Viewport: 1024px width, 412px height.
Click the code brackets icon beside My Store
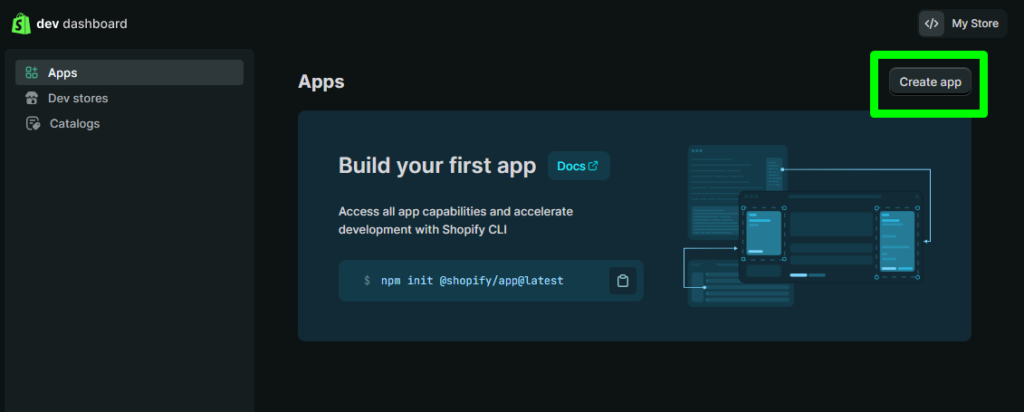click(x=932, y=24)
